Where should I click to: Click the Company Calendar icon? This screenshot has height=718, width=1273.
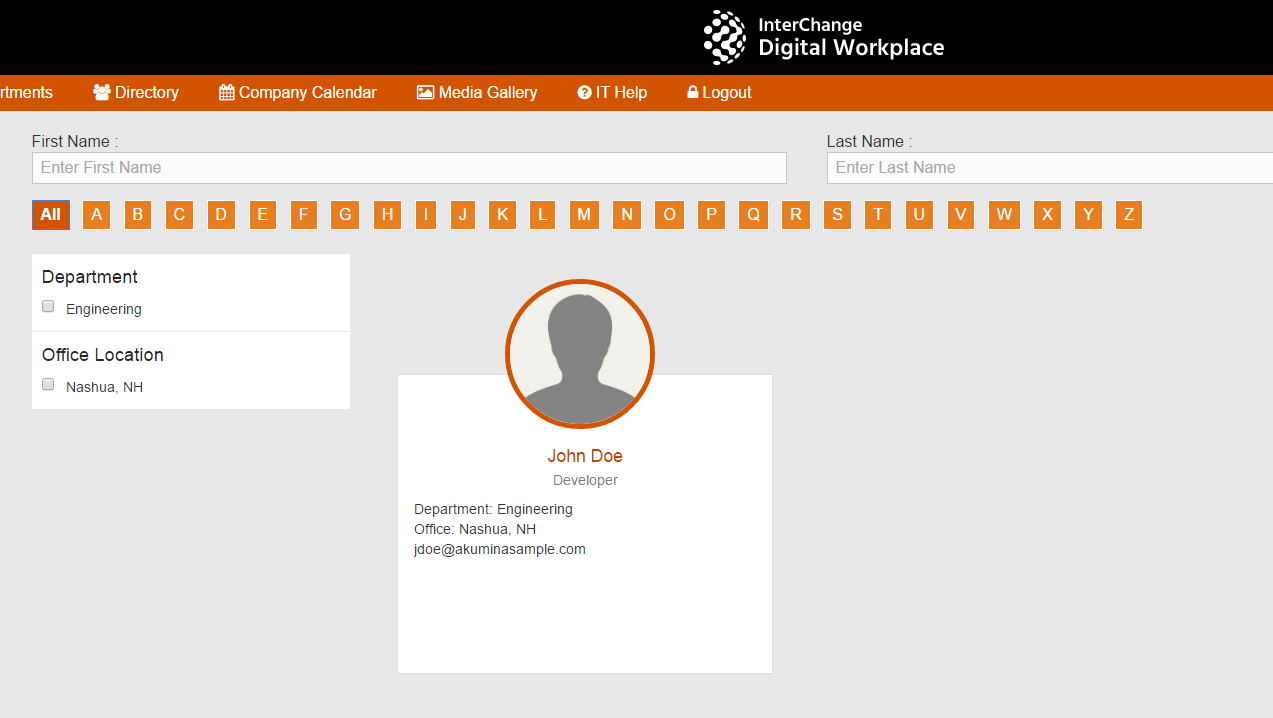click(226, 92)
